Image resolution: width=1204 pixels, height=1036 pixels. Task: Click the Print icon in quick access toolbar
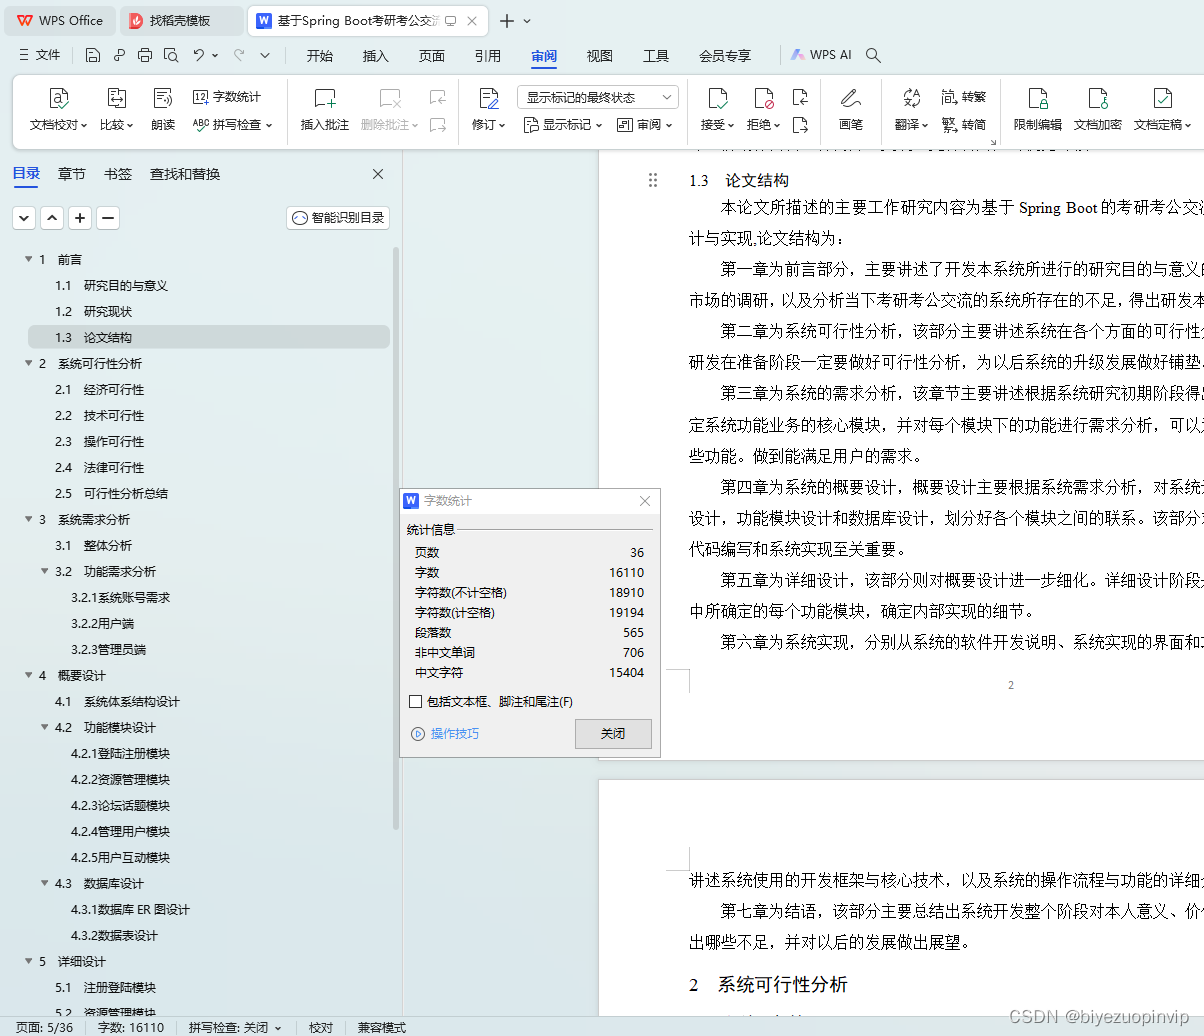coord(145,56)
